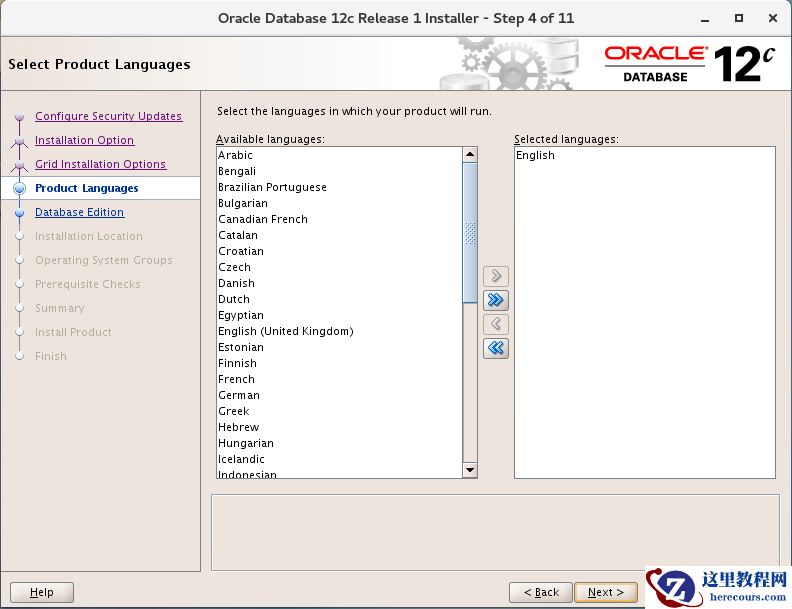Screen dimensions: 792x609
Task: Select Bengali in Available languages
Action: pos(339,171)
